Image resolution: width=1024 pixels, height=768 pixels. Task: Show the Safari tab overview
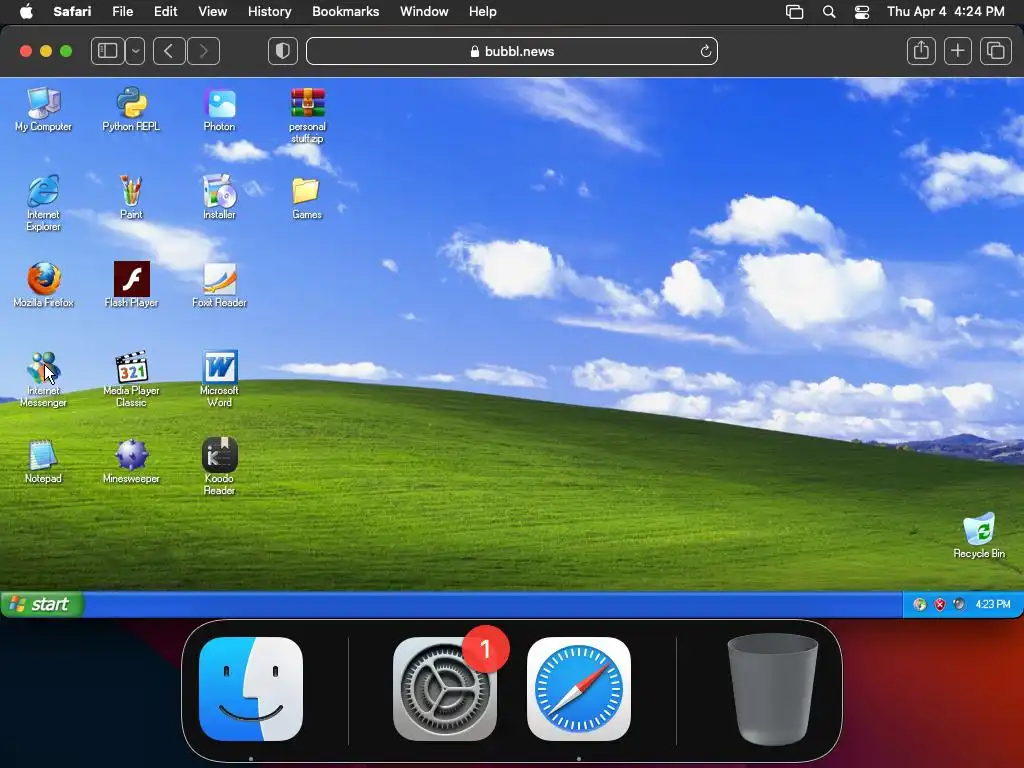tap(995, 51)
